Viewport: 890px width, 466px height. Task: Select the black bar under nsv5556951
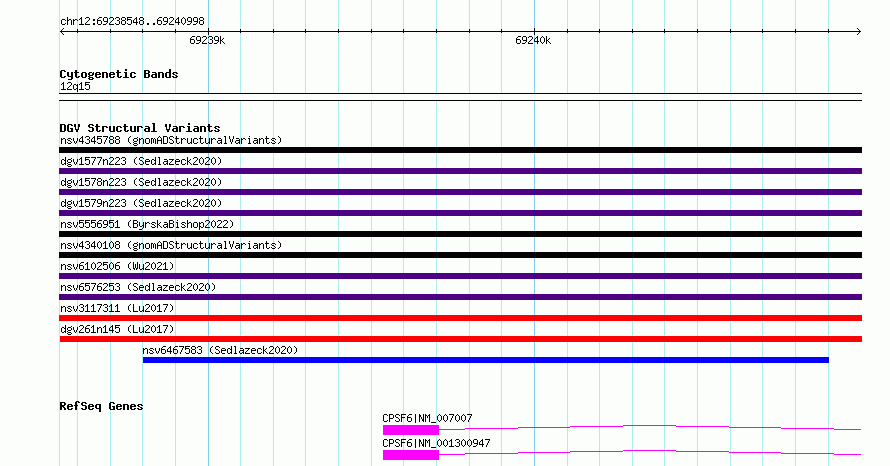(460, 234)
